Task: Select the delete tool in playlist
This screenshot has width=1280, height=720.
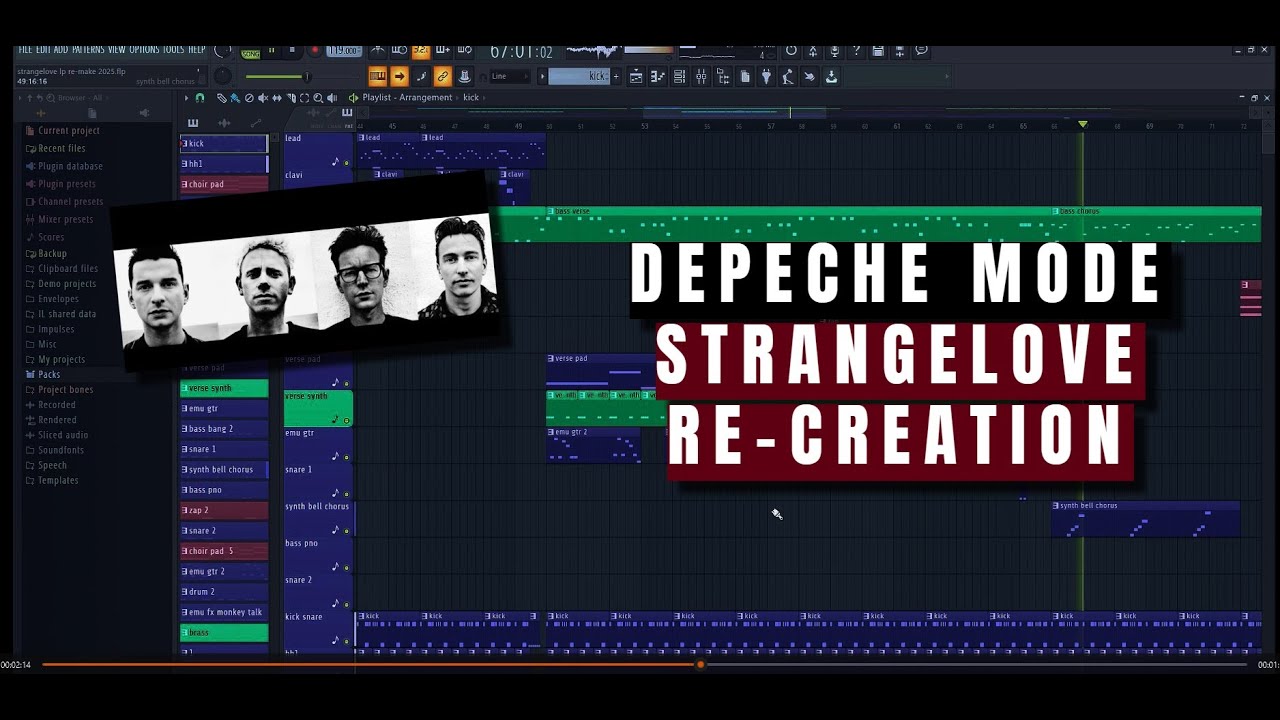Action: click(248, 98)
